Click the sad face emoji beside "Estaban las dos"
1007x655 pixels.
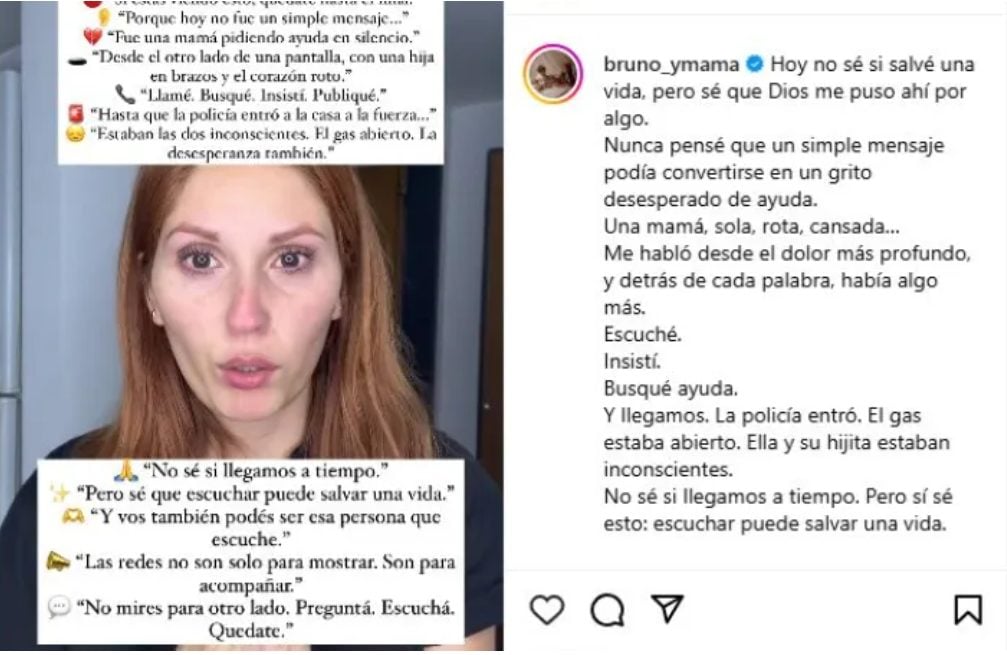[x=76, y=134]
